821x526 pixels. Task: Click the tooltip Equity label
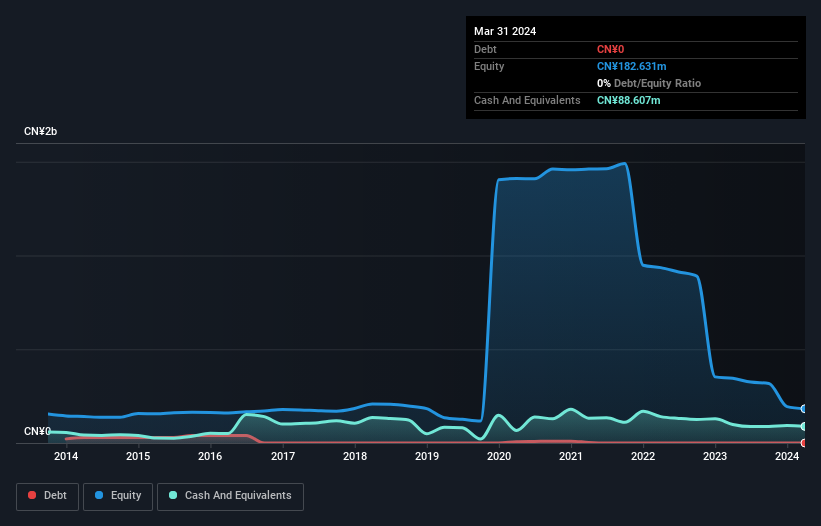pos(489,66)
